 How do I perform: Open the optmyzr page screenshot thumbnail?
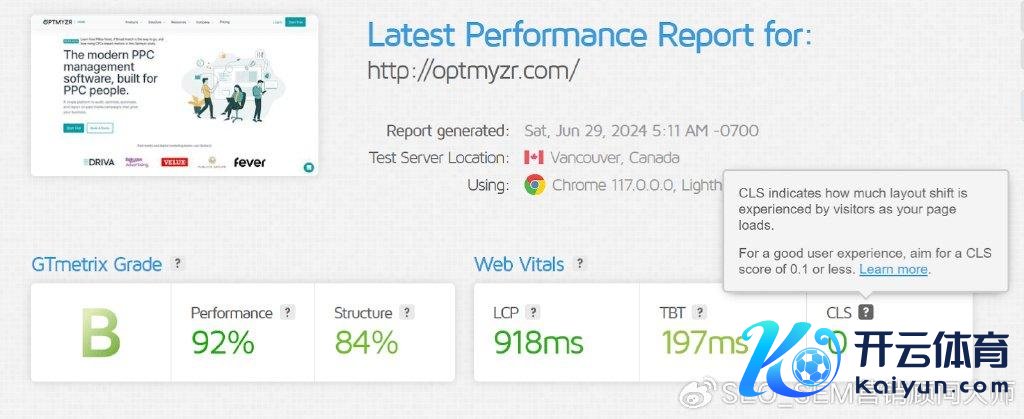point(173,95)
